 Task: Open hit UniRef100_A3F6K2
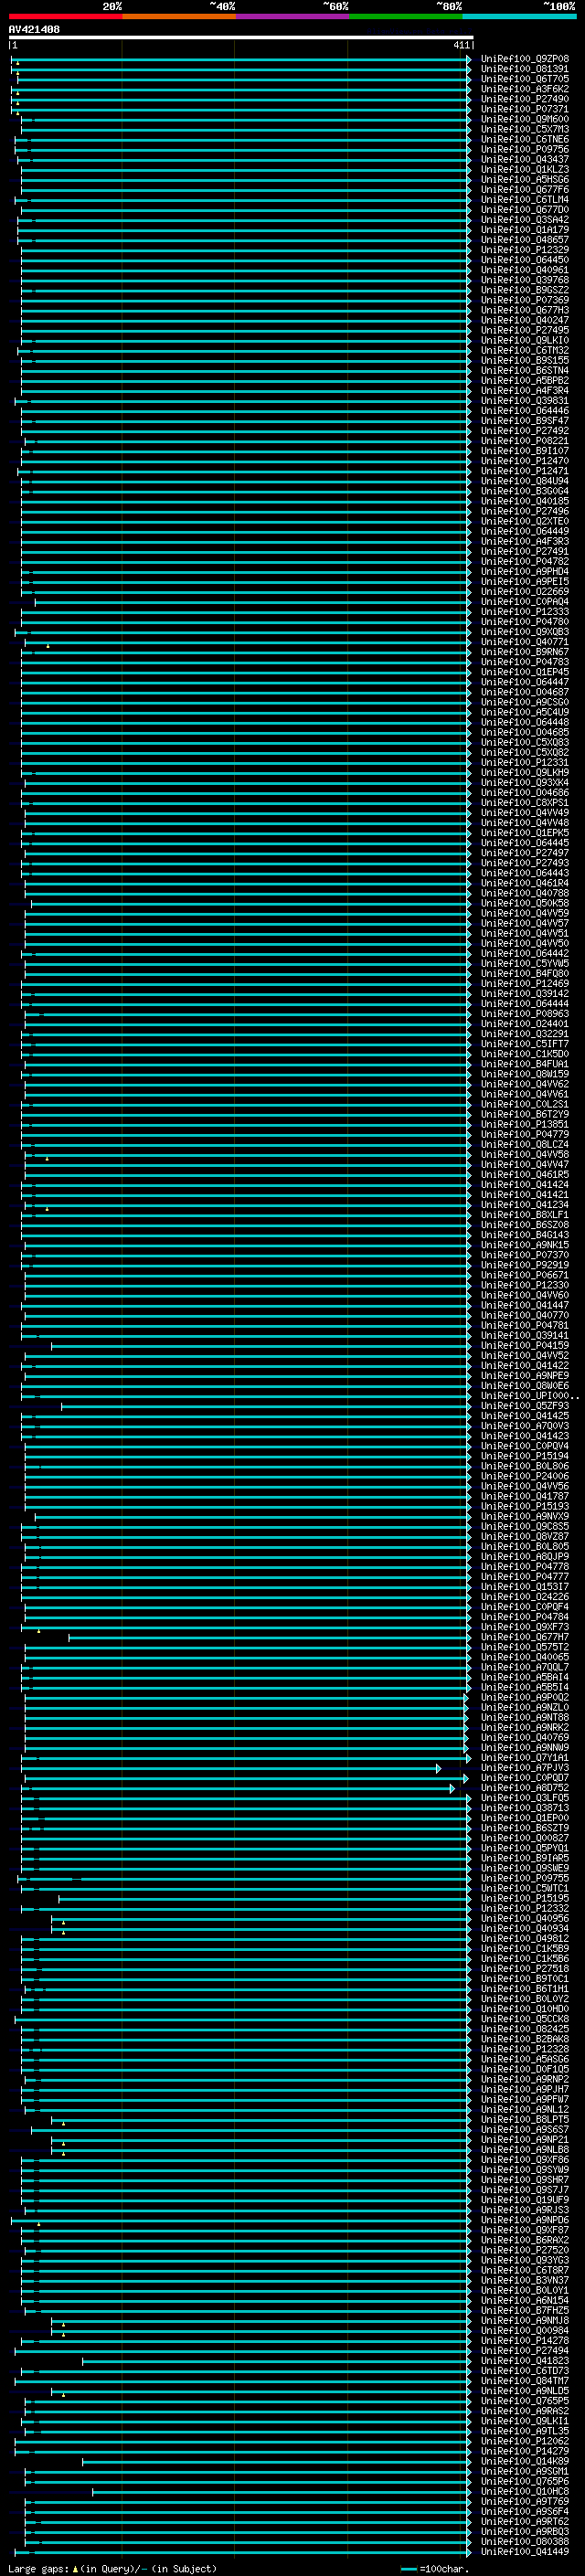[x=524, y=89]
